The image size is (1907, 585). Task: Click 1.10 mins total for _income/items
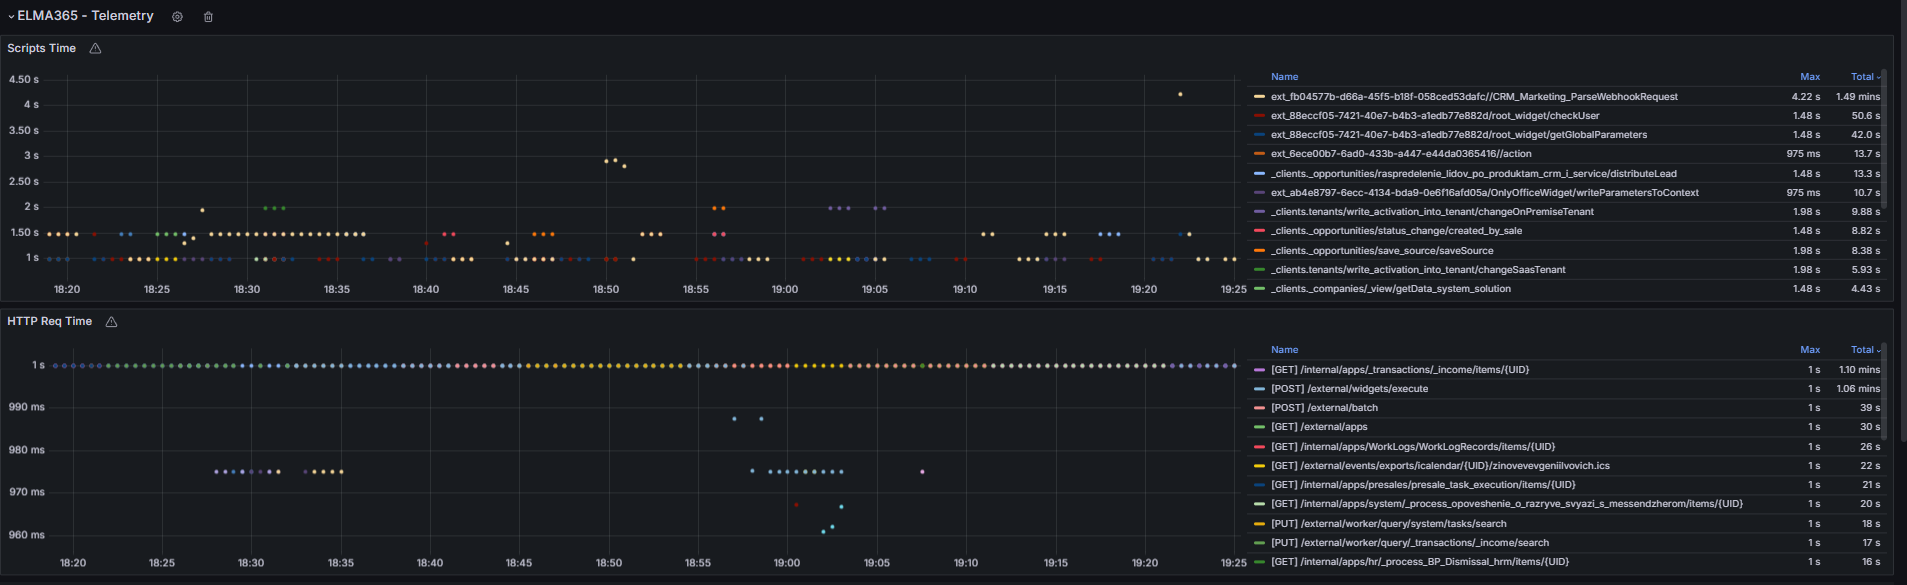point(1859,370)
